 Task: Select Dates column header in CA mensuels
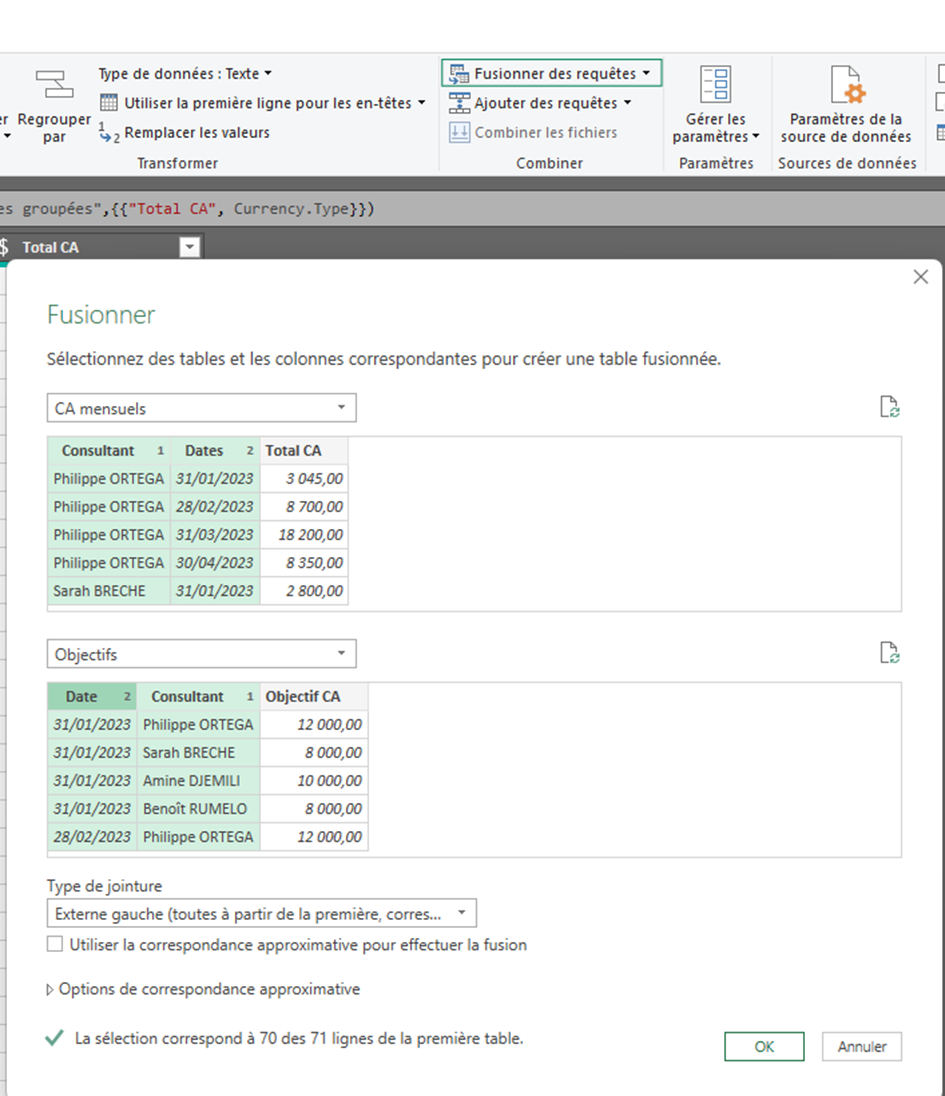coord(215,451)
